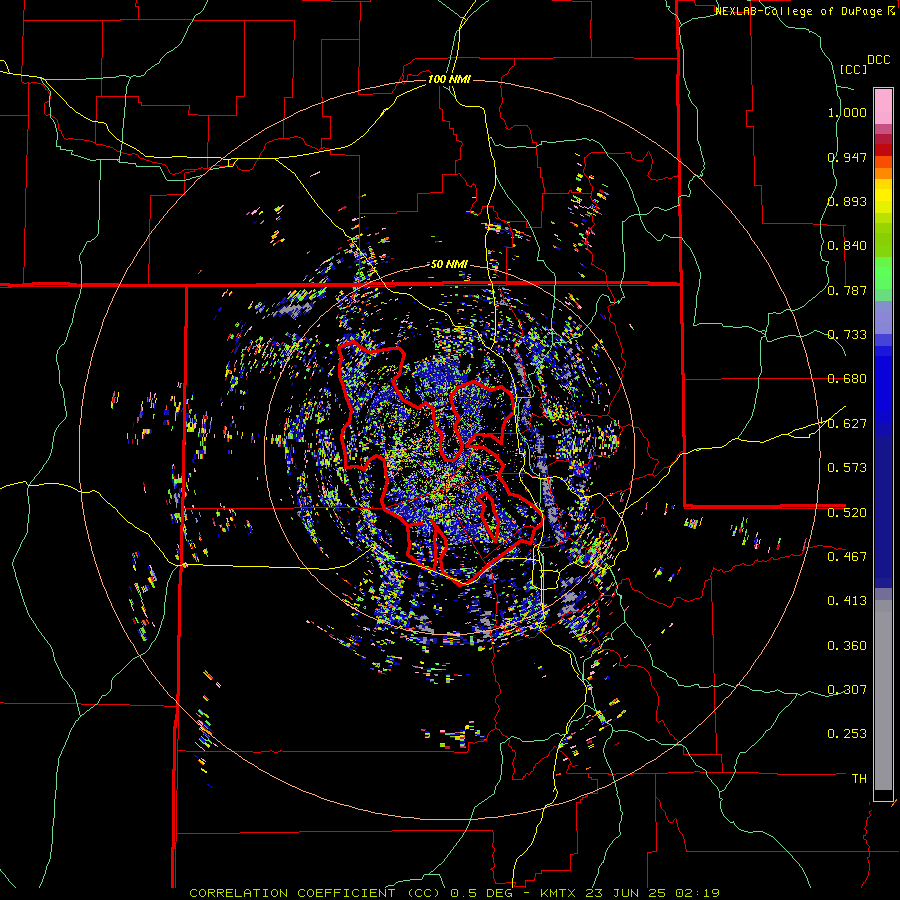Click the DCC label above the legend
The width and height of the screenshot is (900, 900).
pyautogui.click(x=878, y=60)
